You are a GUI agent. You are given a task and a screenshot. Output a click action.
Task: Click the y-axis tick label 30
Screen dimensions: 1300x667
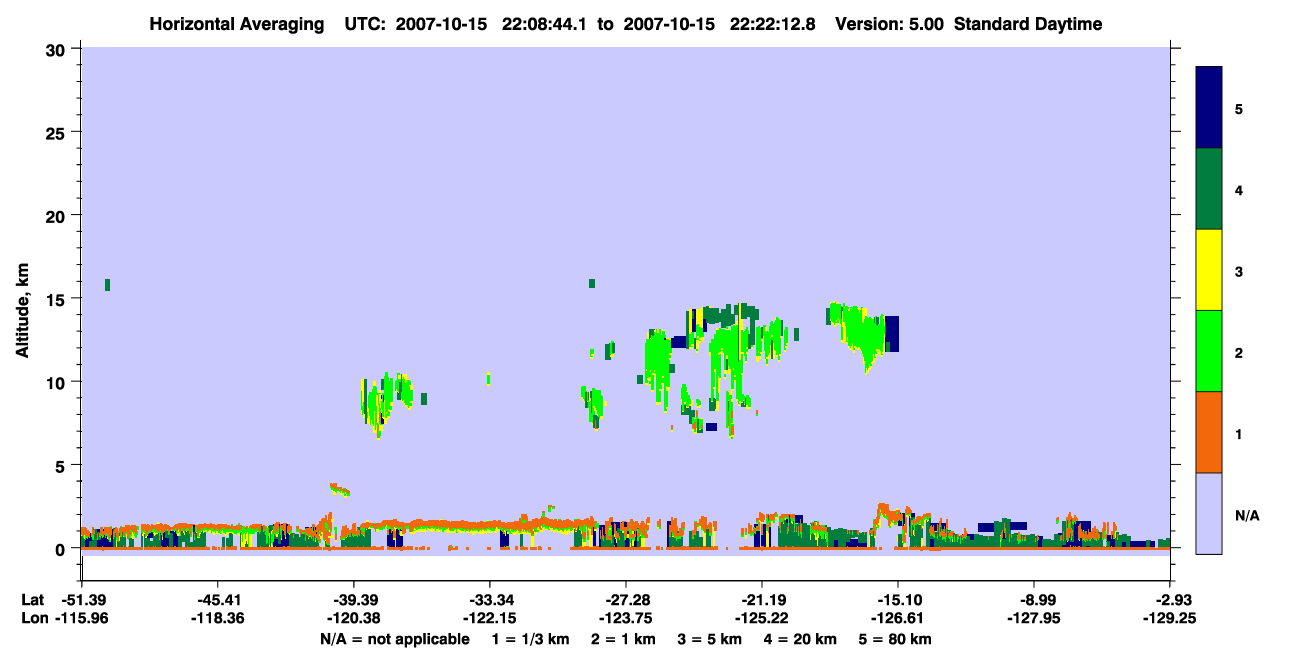click(58, 49)
